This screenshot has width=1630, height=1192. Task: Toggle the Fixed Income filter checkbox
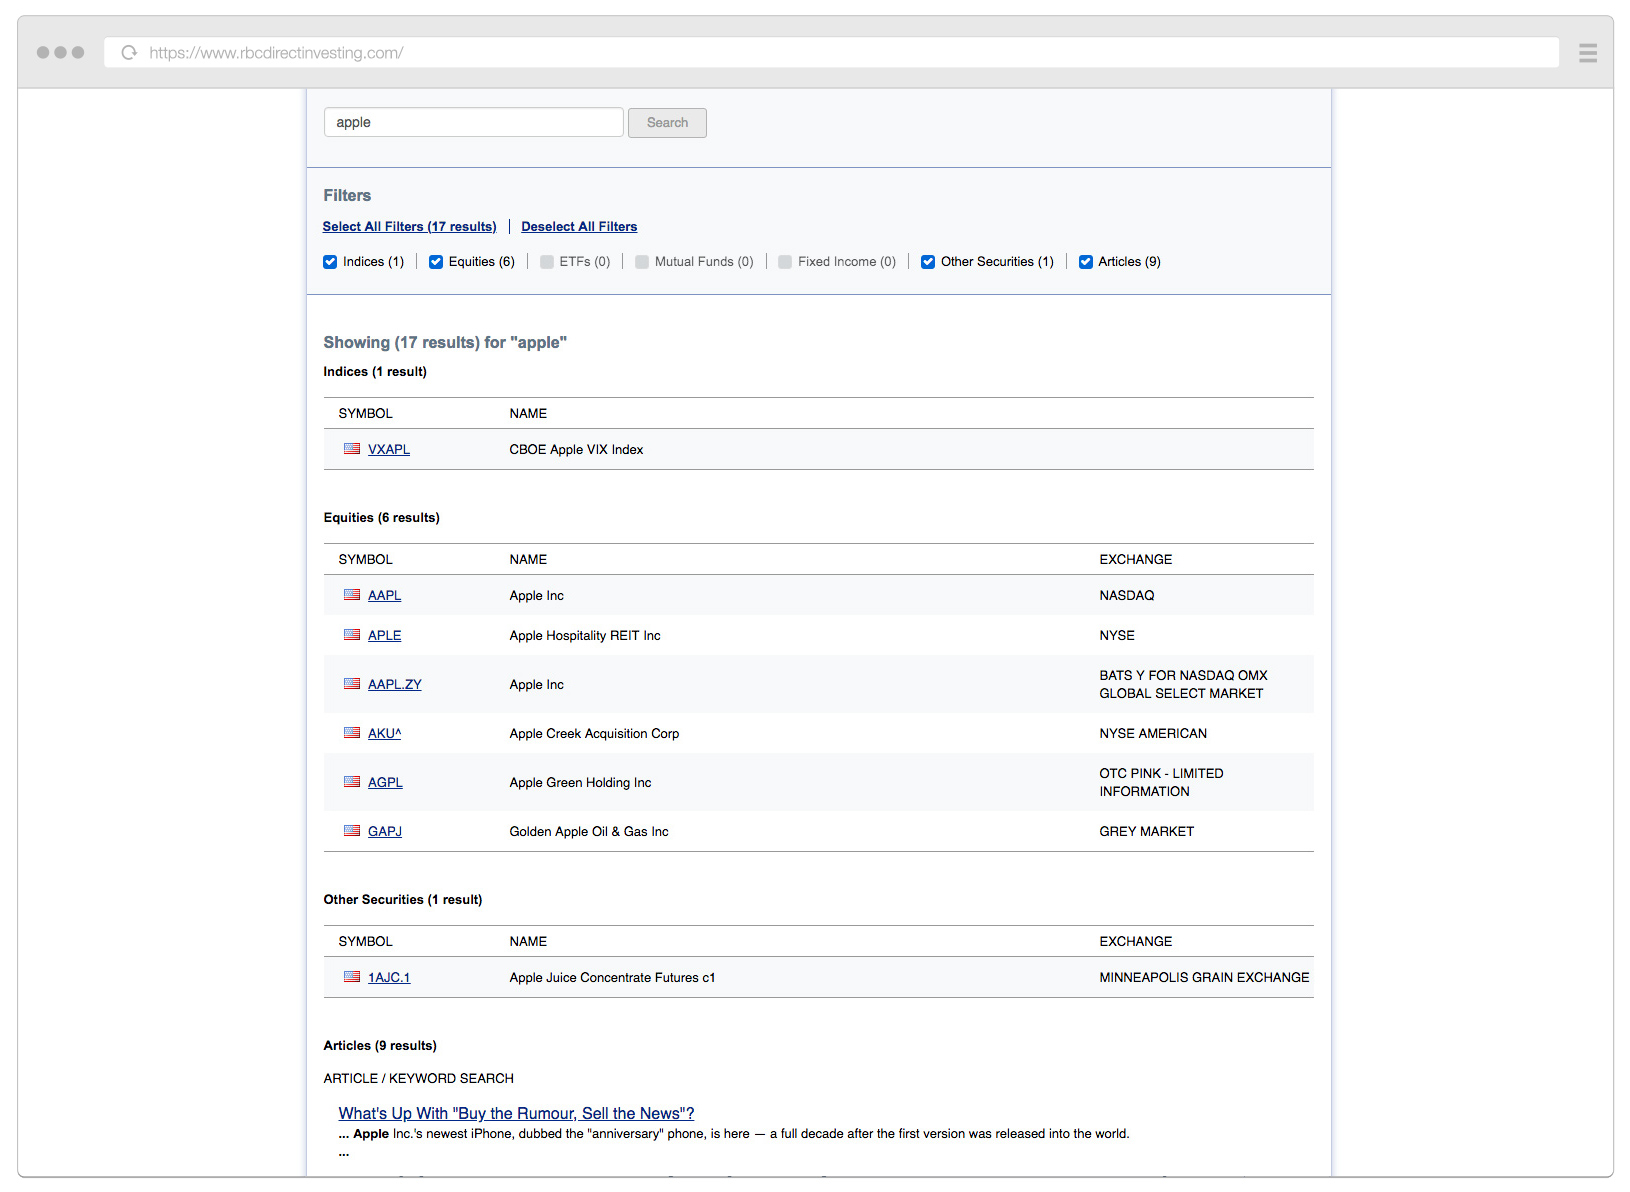785,262
